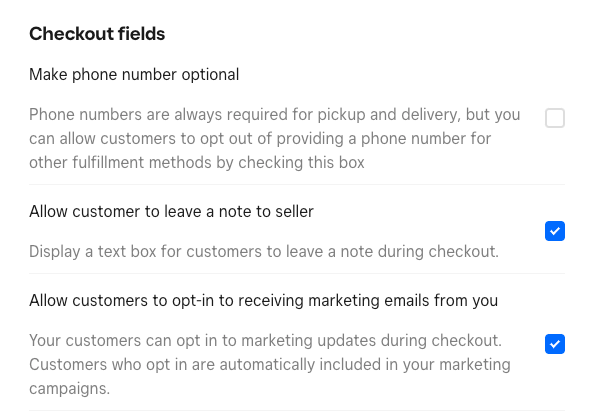The height and width of the screenshot is (418, 605).
Task: Click the 'Display a text box' description
Action: coord(264,251)
